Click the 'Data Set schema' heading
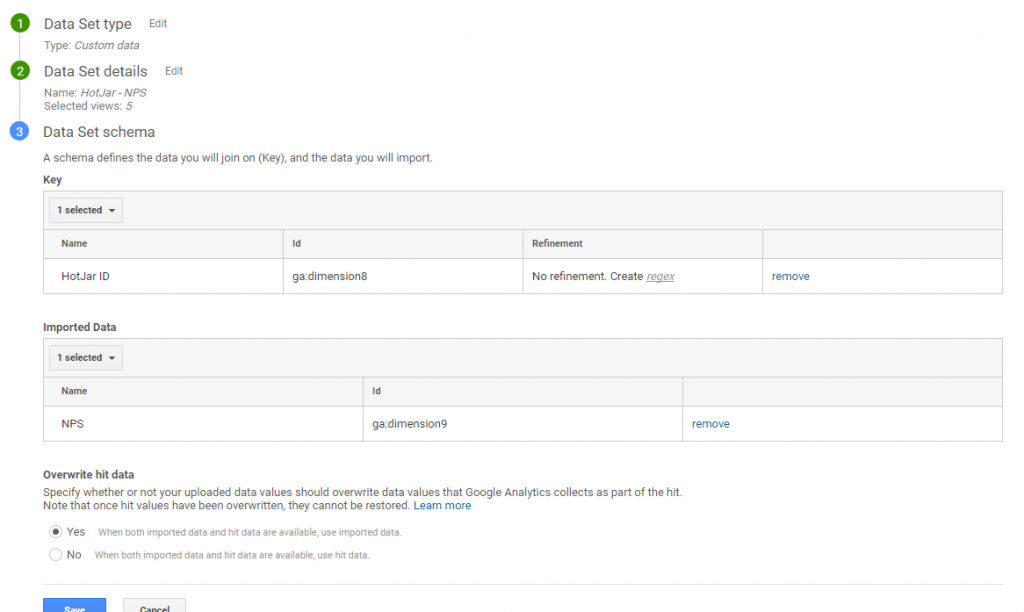 [x=99, y=132]
